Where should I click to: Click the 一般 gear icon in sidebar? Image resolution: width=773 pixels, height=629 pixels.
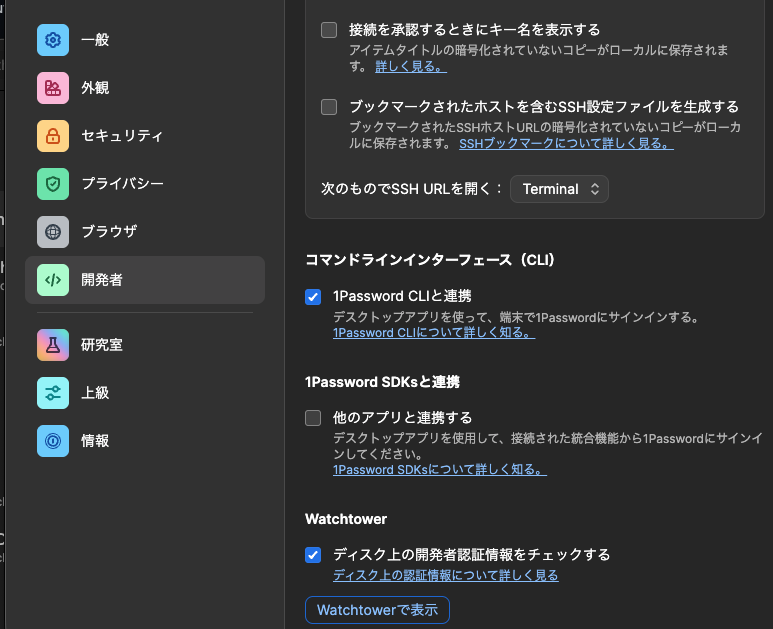(x=53, y=40)
